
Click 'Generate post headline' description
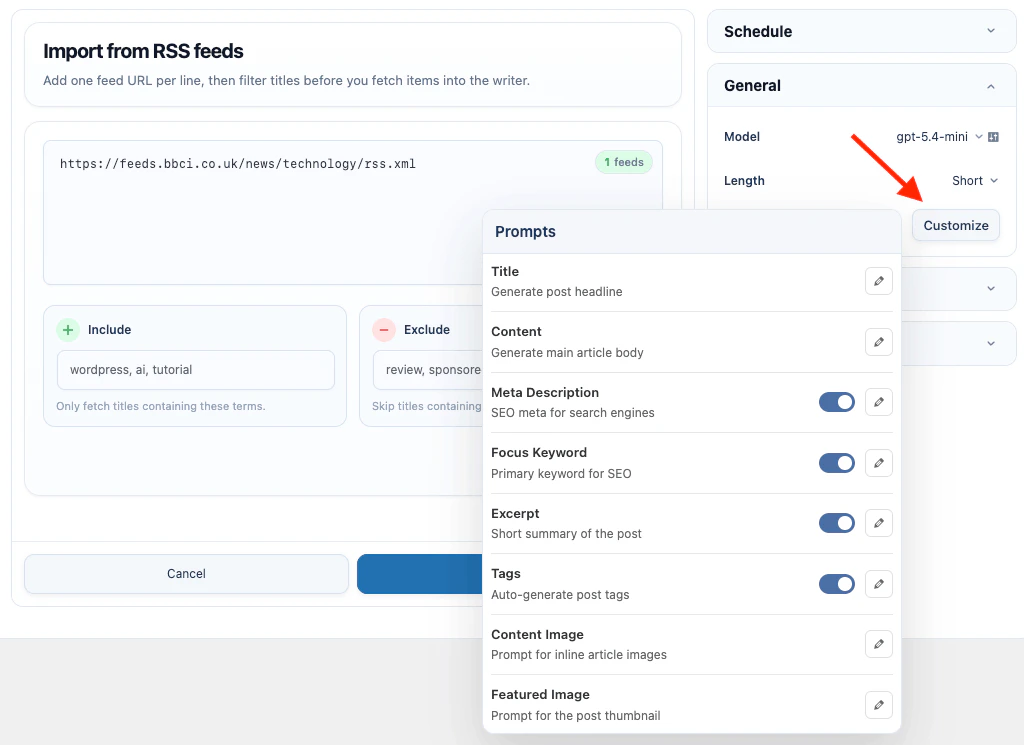point(556,292)
